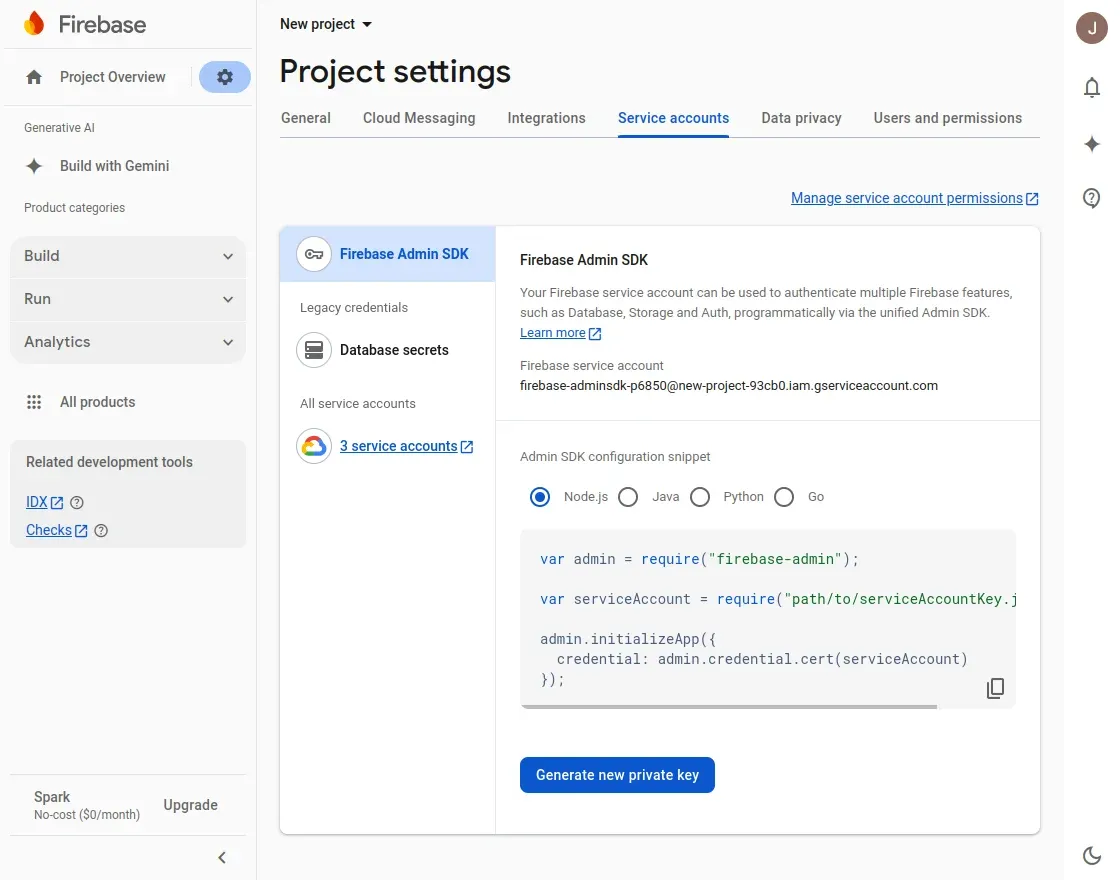Copy the Admin SDK code snippet
Image resolution: width=1120 pixels, height=880 pixels.
(995, 688)
